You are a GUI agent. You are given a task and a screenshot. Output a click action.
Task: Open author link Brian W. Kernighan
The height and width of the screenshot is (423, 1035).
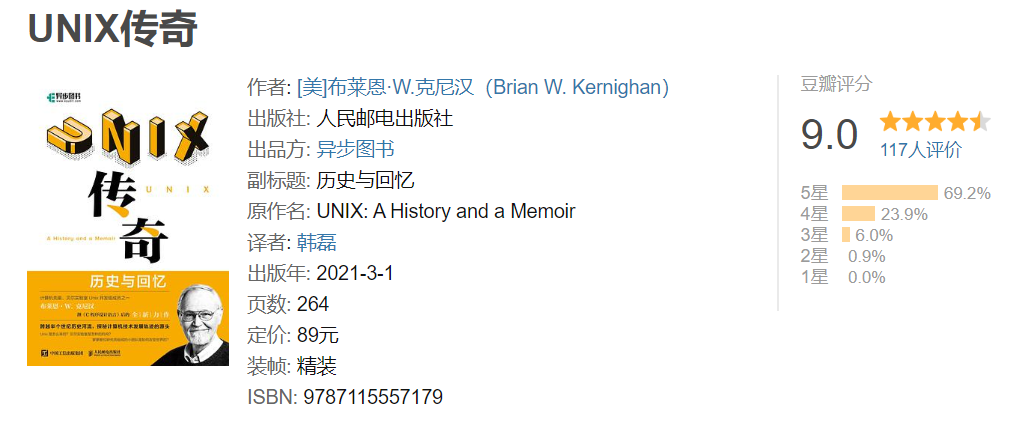[x=483, y=87]
